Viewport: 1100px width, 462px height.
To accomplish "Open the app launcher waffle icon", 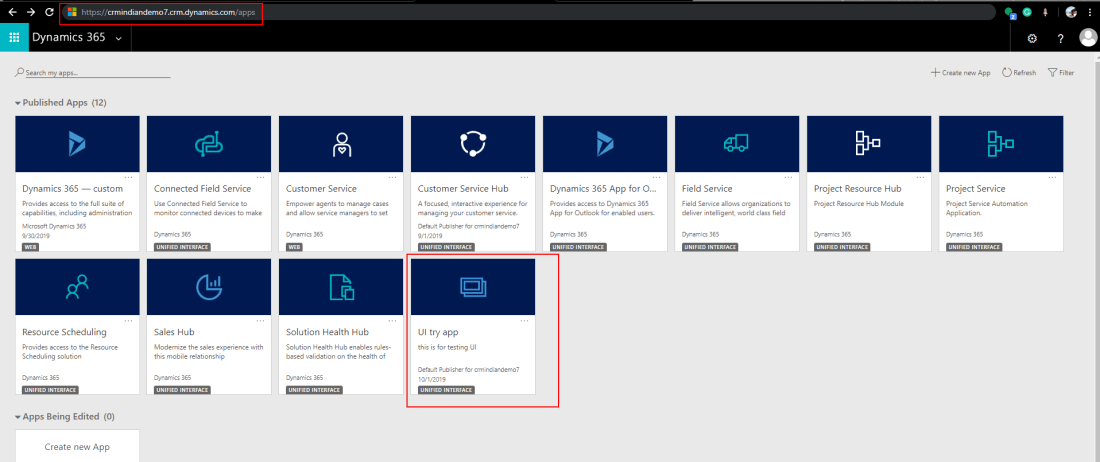I will point(14,38).
